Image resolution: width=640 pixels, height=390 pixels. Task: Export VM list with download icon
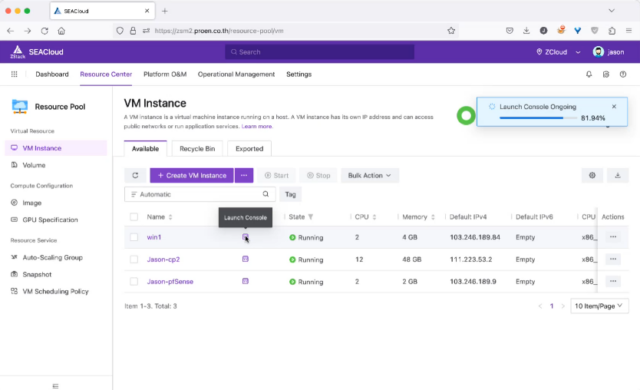[618, 175]
